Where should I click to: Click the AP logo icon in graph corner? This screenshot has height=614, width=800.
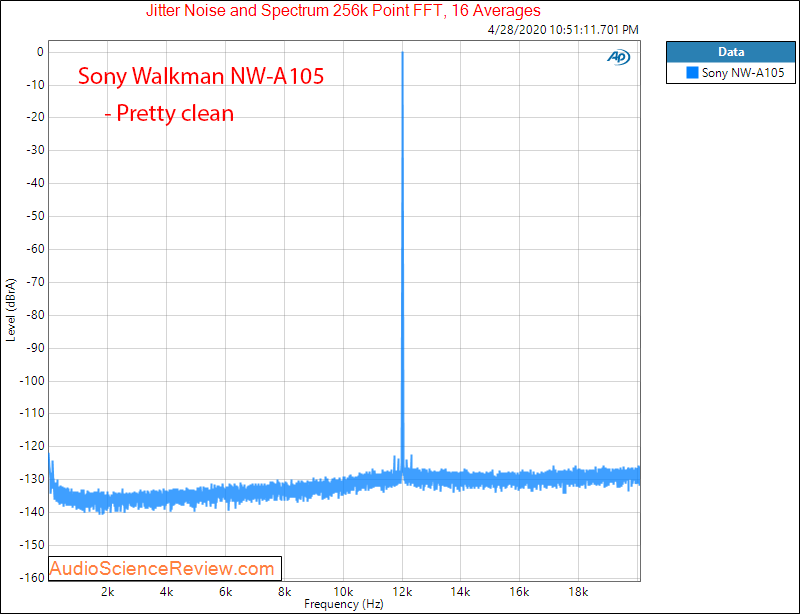(x=618, y=57)
